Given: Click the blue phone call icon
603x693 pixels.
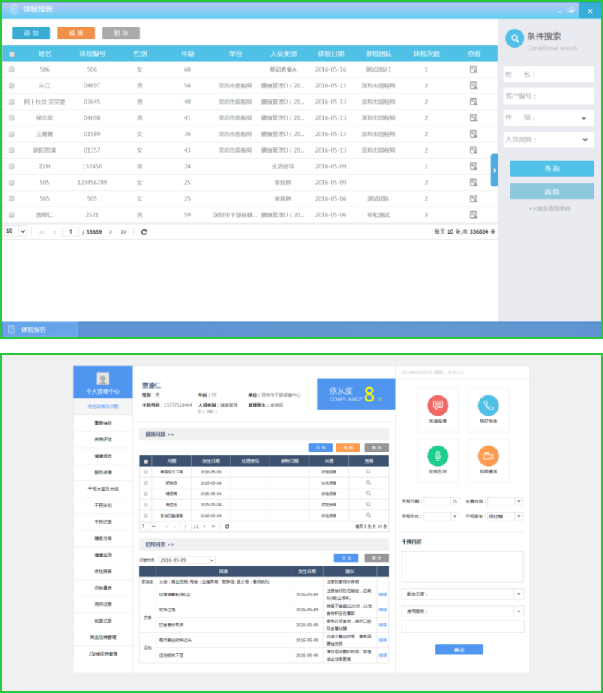Looking at the screenshot, I should tap(488, 405).
